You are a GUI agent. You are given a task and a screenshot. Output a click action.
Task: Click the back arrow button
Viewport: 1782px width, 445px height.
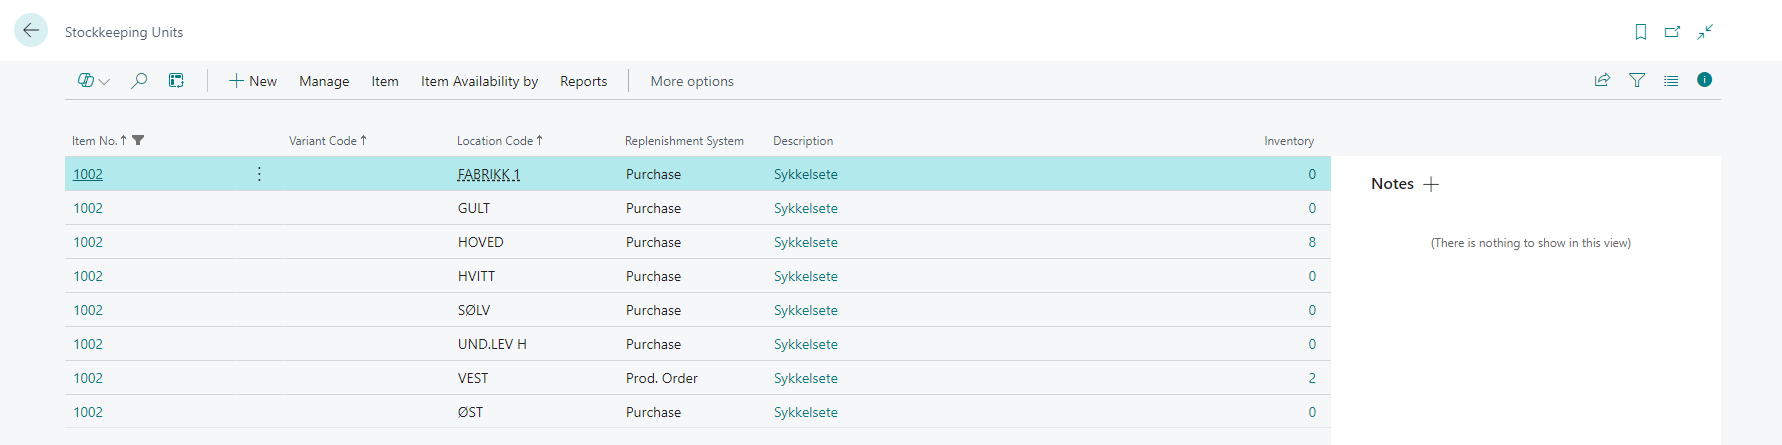point(31,31)
